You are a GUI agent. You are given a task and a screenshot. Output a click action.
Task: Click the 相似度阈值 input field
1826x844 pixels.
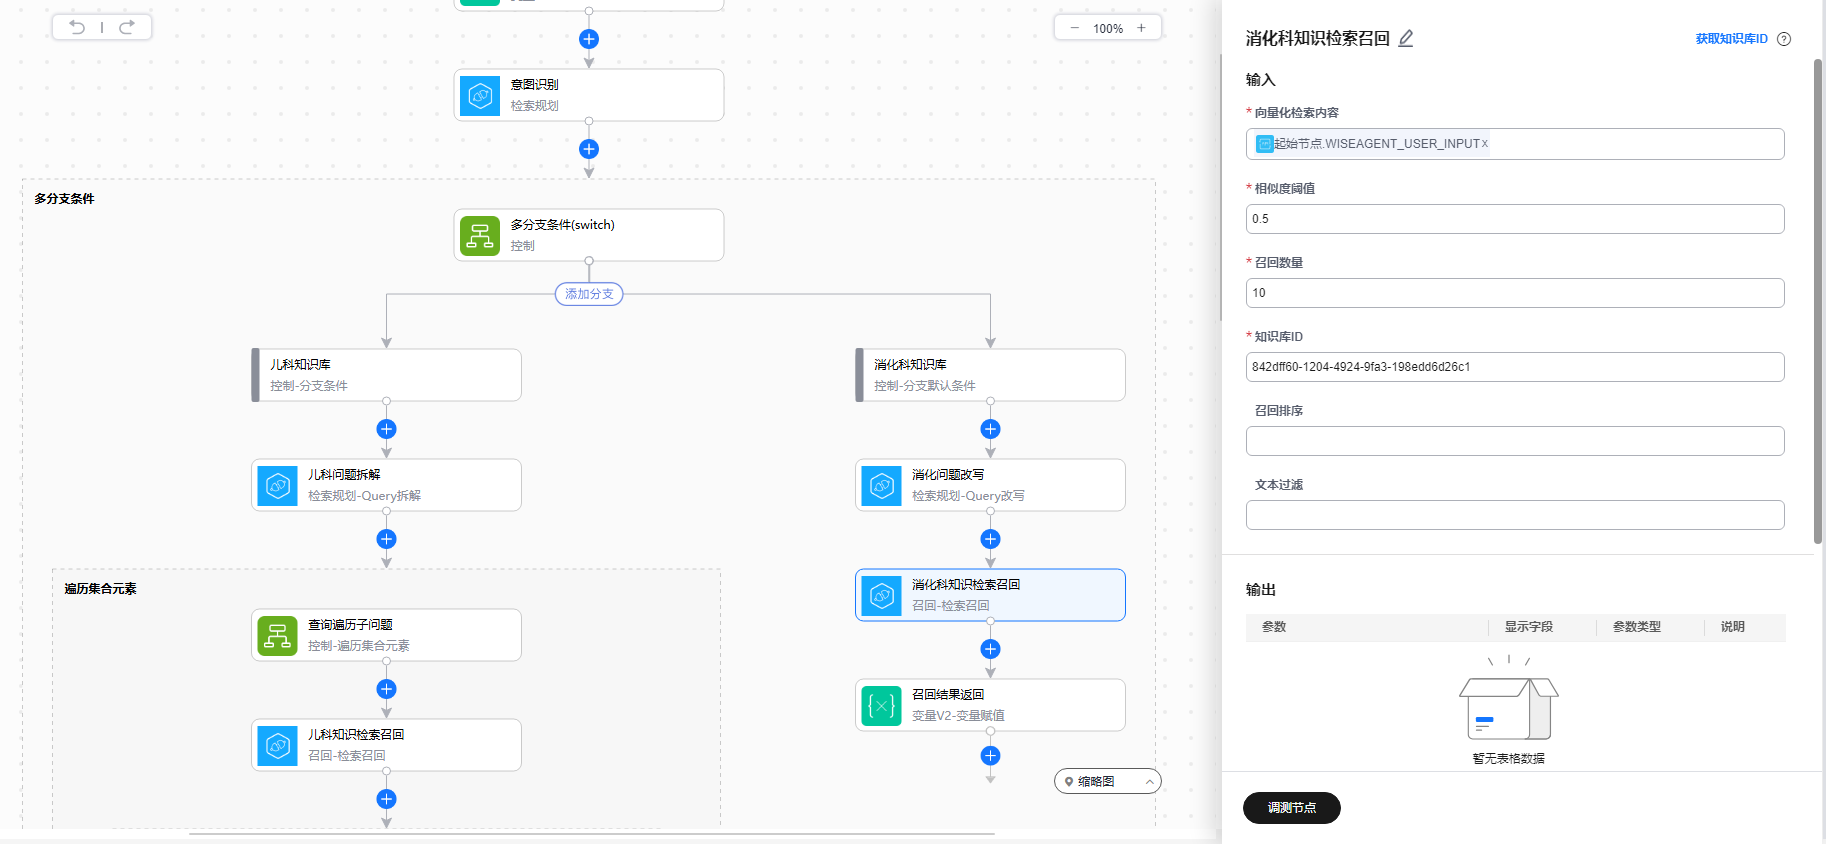click(1514, 219)
